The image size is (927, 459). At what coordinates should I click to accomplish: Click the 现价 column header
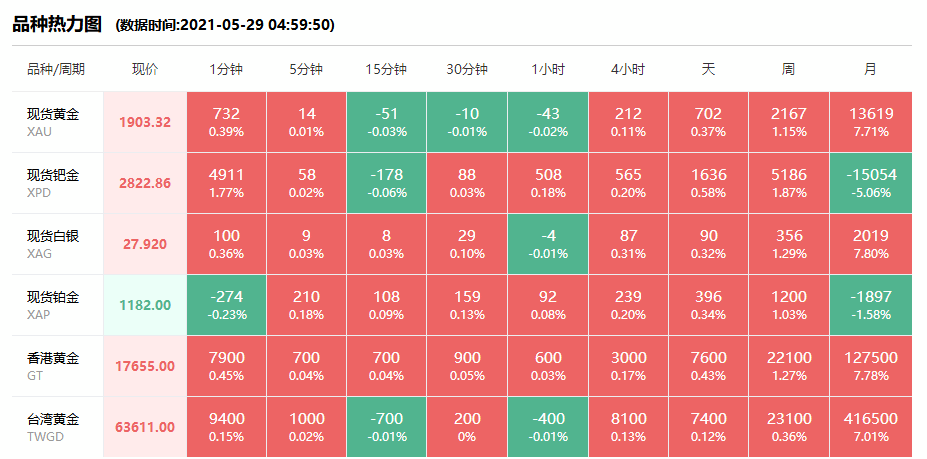tap(145, 69)
